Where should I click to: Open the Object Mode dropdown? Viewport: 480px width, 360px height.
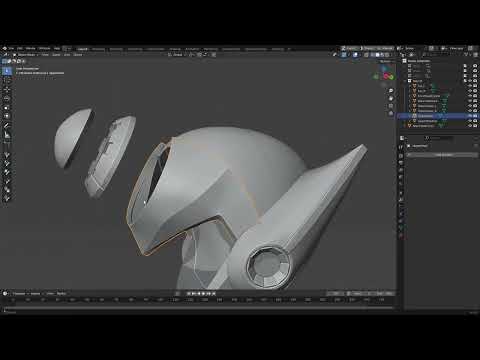pos(26,55)
